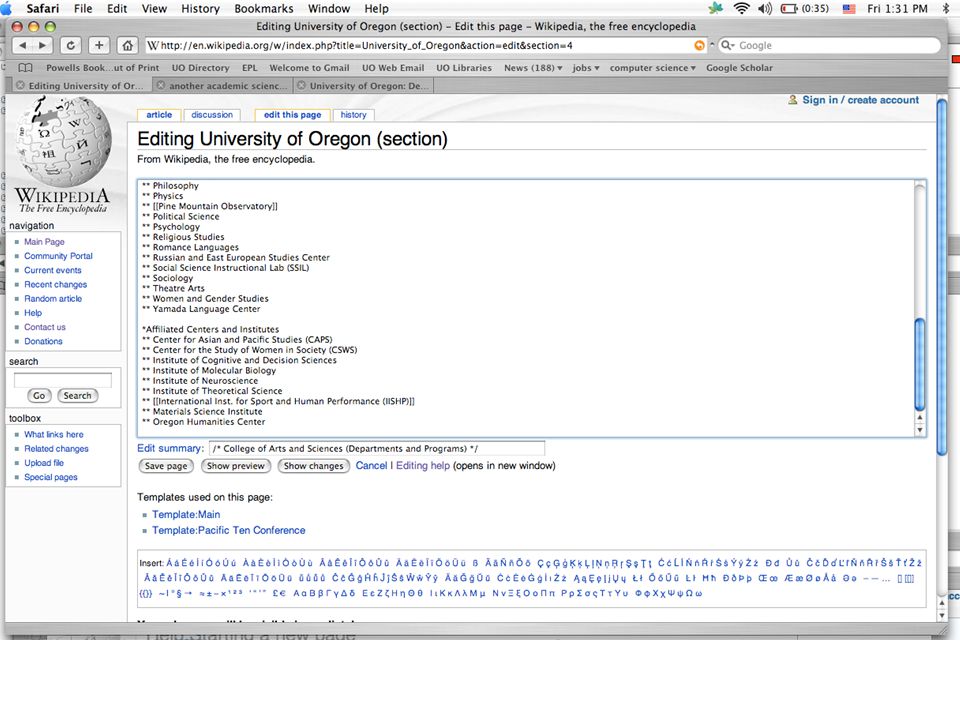This screenshot has width=960, height=720.
Task: Select the history tab
Action: point(353,114)
